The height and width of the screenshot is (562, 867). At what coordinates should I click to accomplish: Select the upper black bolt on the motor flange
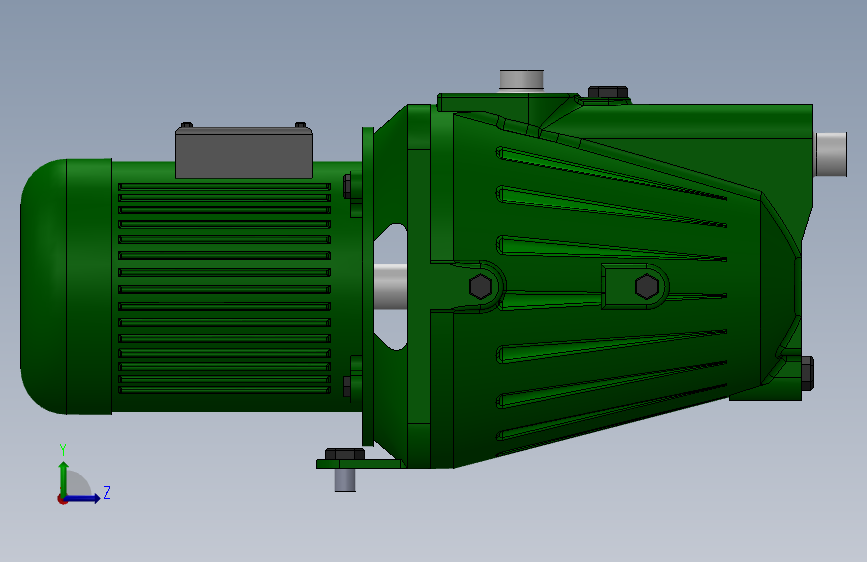[x=347, y=186]
